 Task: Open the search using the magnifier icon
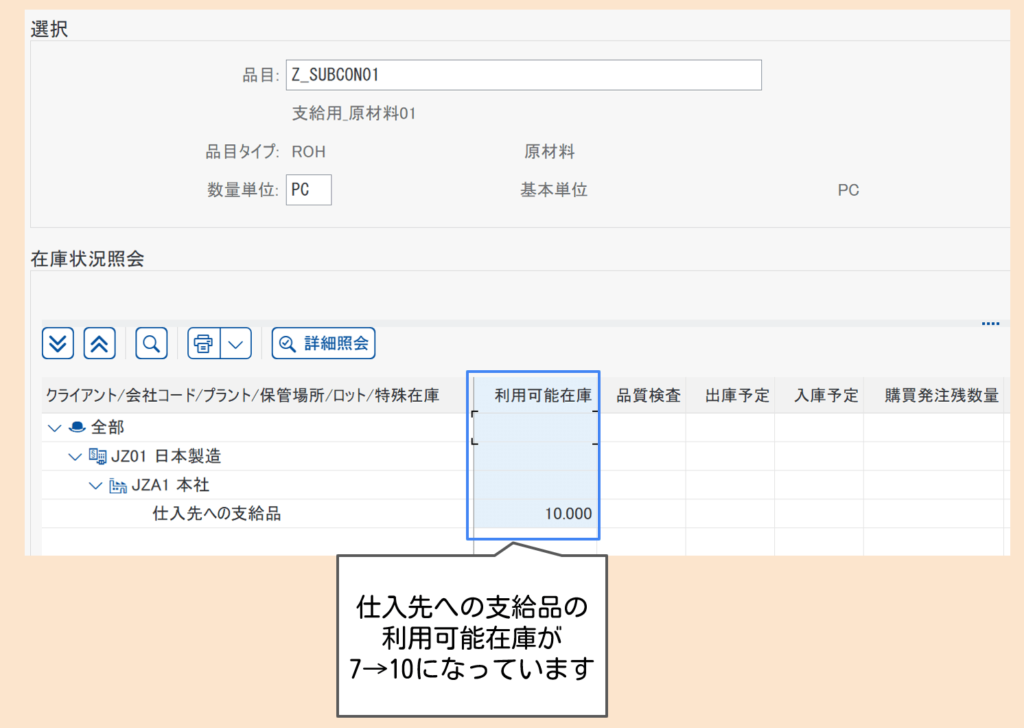(x=151, y=343)
